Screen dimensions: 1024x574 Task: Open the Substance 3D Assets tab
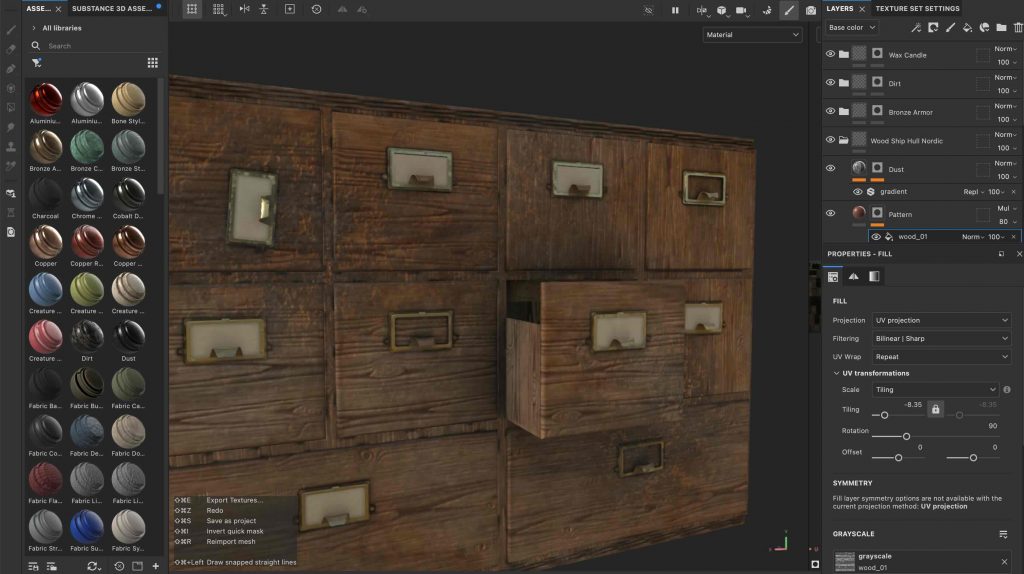pos(113,9)
